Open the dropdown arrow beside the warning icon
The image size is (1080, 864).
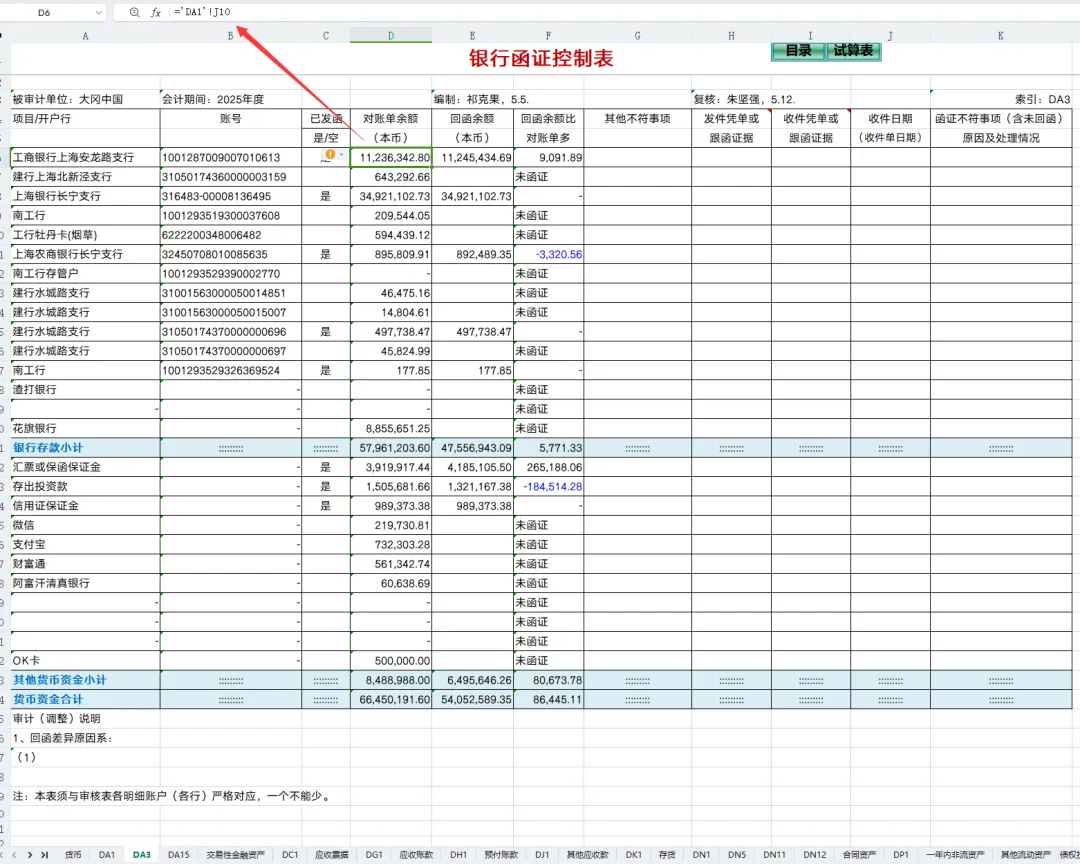tap(341, 154)
